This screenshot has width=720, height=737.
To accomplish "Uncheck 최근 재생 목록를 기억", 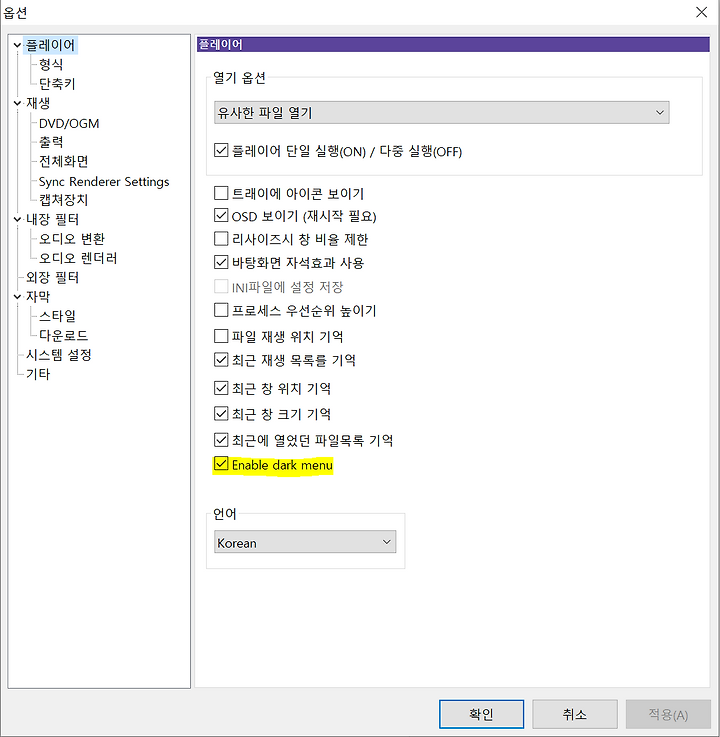I will [221, 360].
